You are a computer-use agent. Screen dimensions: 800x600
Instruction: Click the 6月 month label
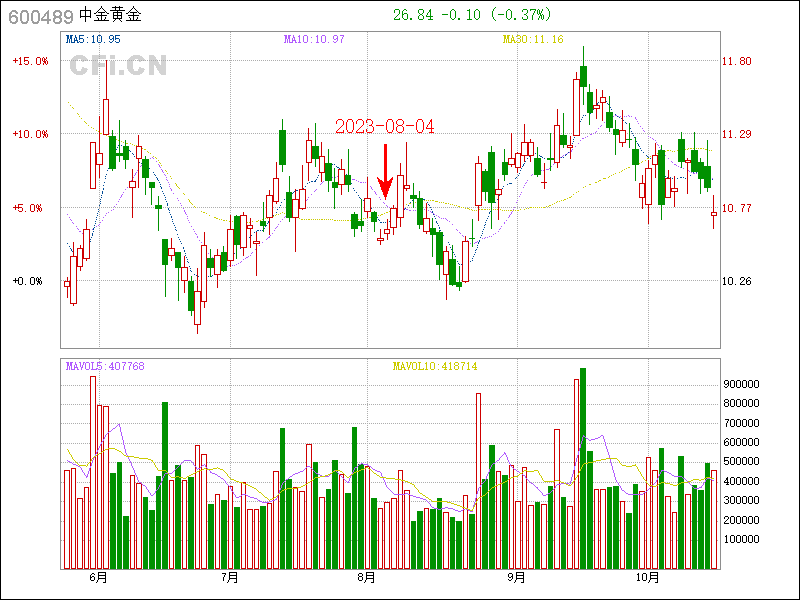point(98,578)
